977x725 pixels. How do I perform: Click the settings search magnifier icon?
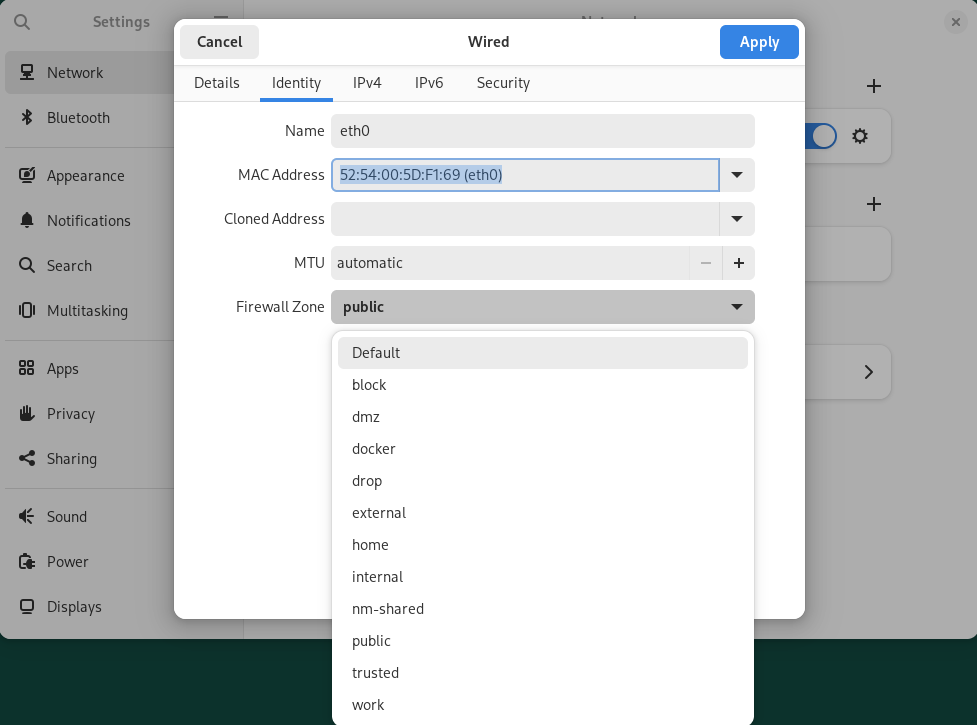tap(22, 22)
